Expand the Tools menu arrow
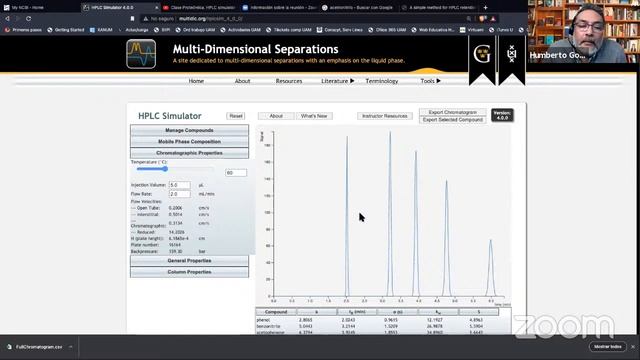The height and width of the screenshot is (360, 640). coord(439,81)
